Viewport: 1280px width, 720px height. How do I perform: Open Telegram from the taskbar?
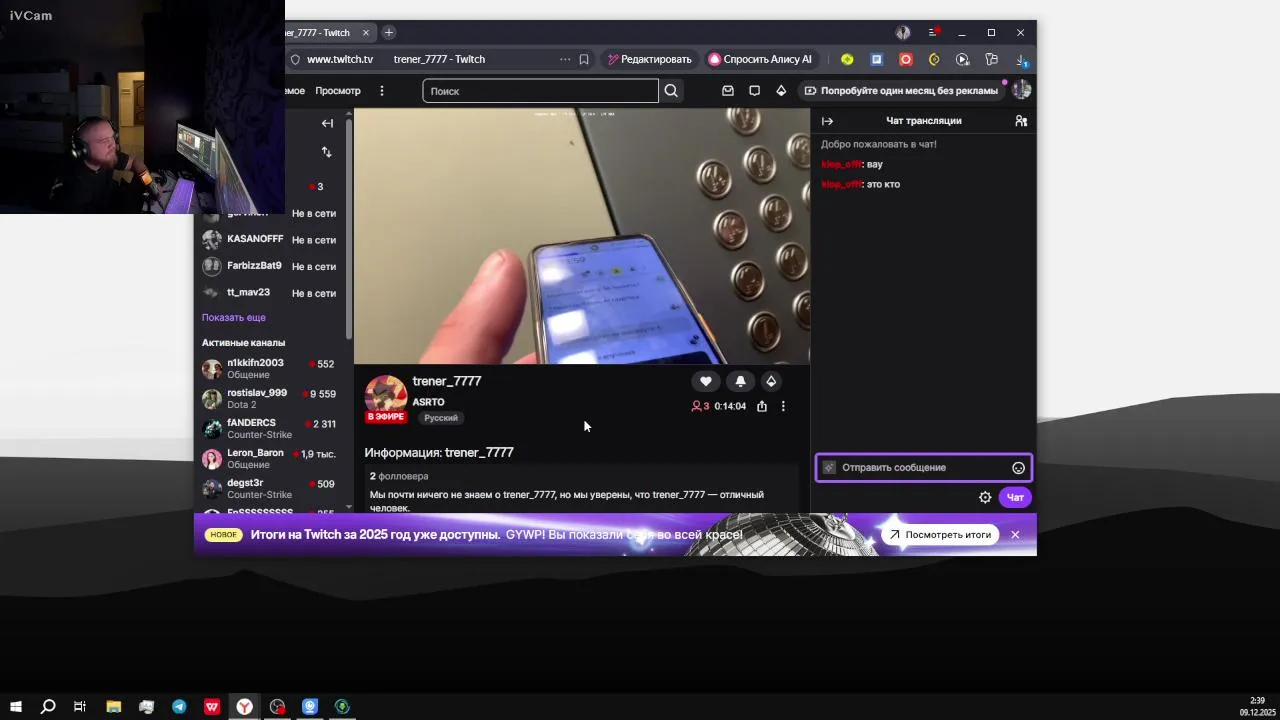pos(179,706)
